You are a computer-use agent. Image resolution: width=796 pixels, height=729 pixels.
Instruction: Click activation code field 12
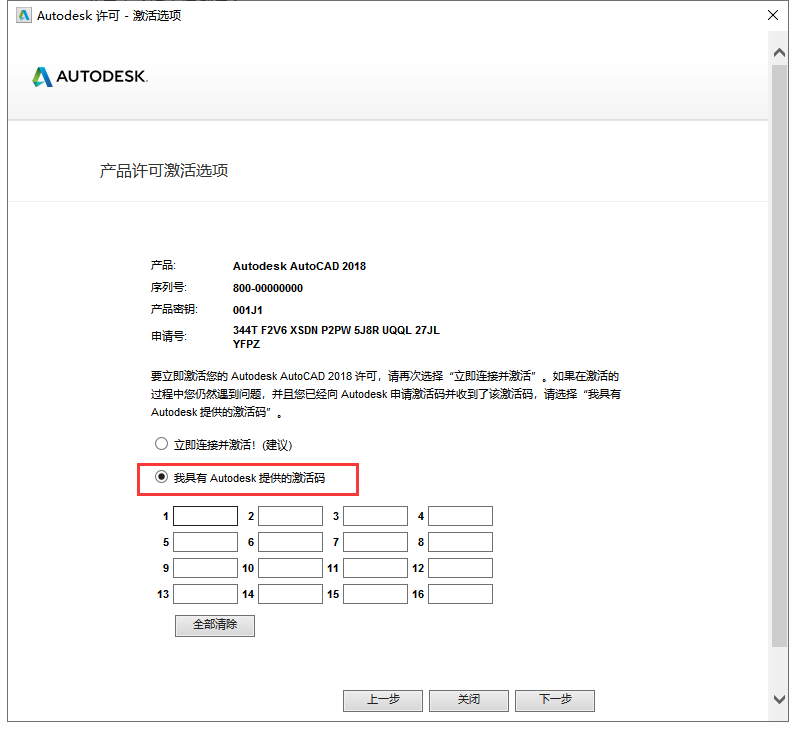[x=460, y=568]
